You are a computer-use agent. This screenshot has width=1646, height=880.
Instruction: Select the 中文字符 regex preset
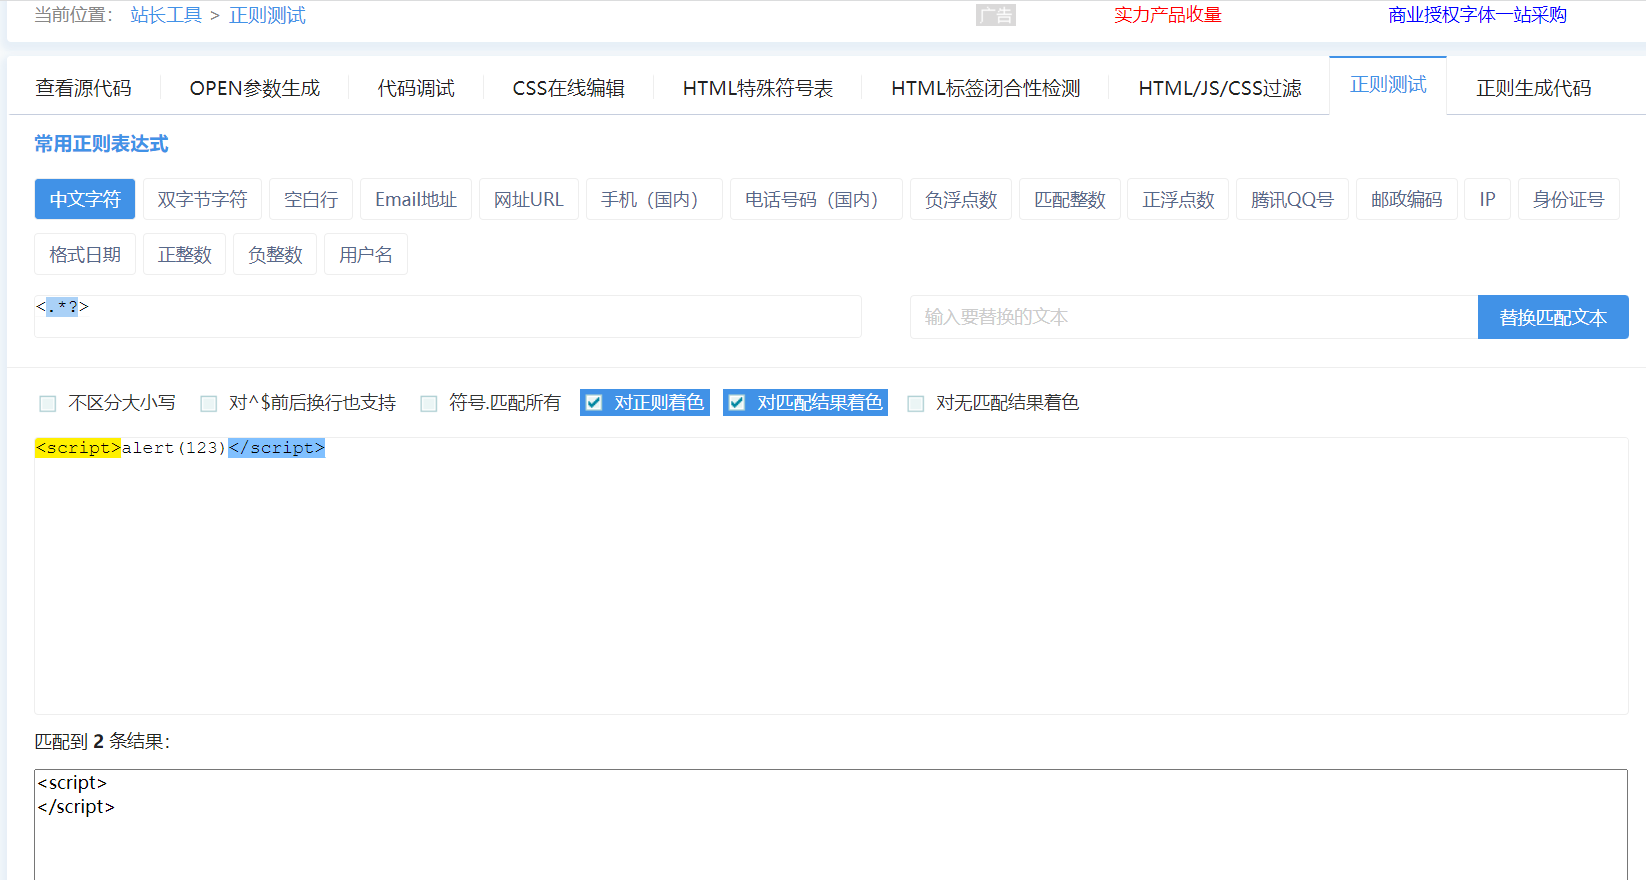pos(85,199)
